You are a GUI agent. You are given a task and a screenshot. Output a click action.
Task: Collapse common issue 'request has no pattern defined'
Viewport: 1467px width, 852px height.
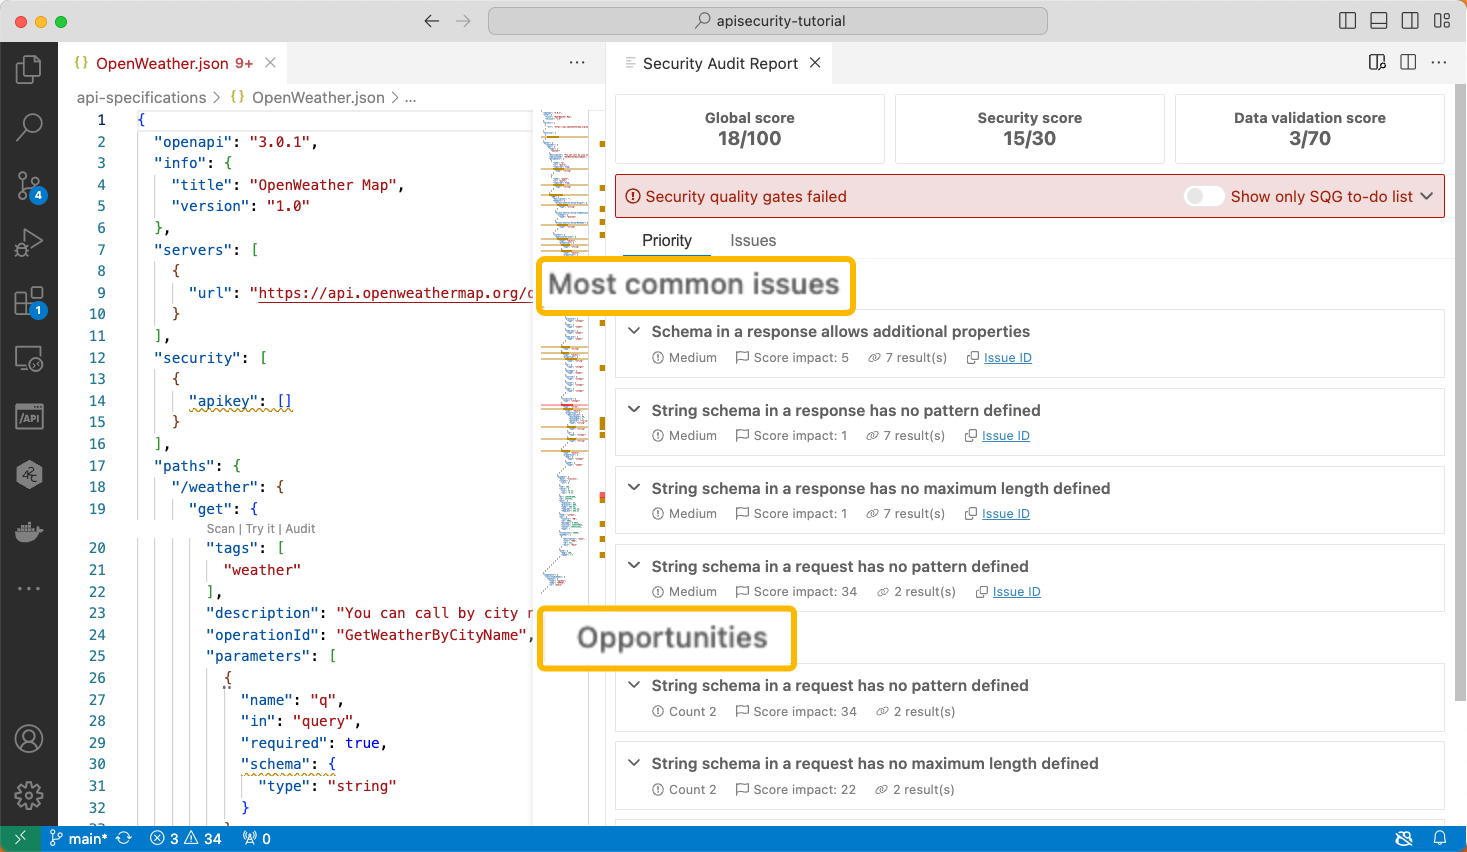[634, 566]
